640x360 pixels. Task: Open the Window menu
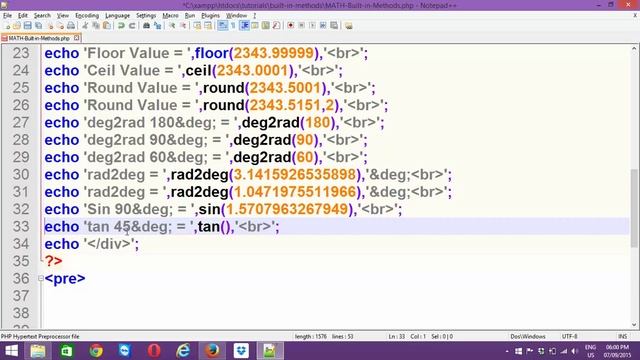pos(236,16)
